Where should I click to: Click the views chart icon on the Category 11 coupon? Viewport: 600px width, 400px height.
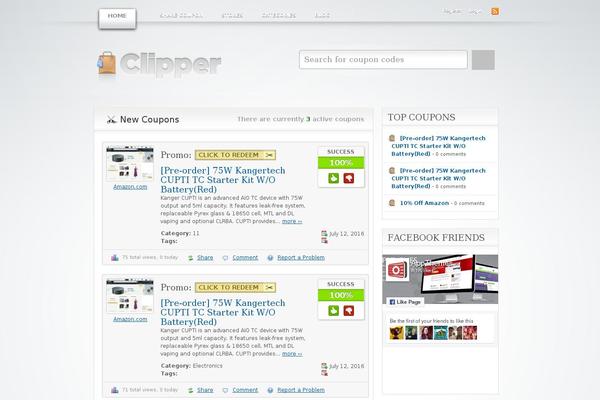(115, 258)
